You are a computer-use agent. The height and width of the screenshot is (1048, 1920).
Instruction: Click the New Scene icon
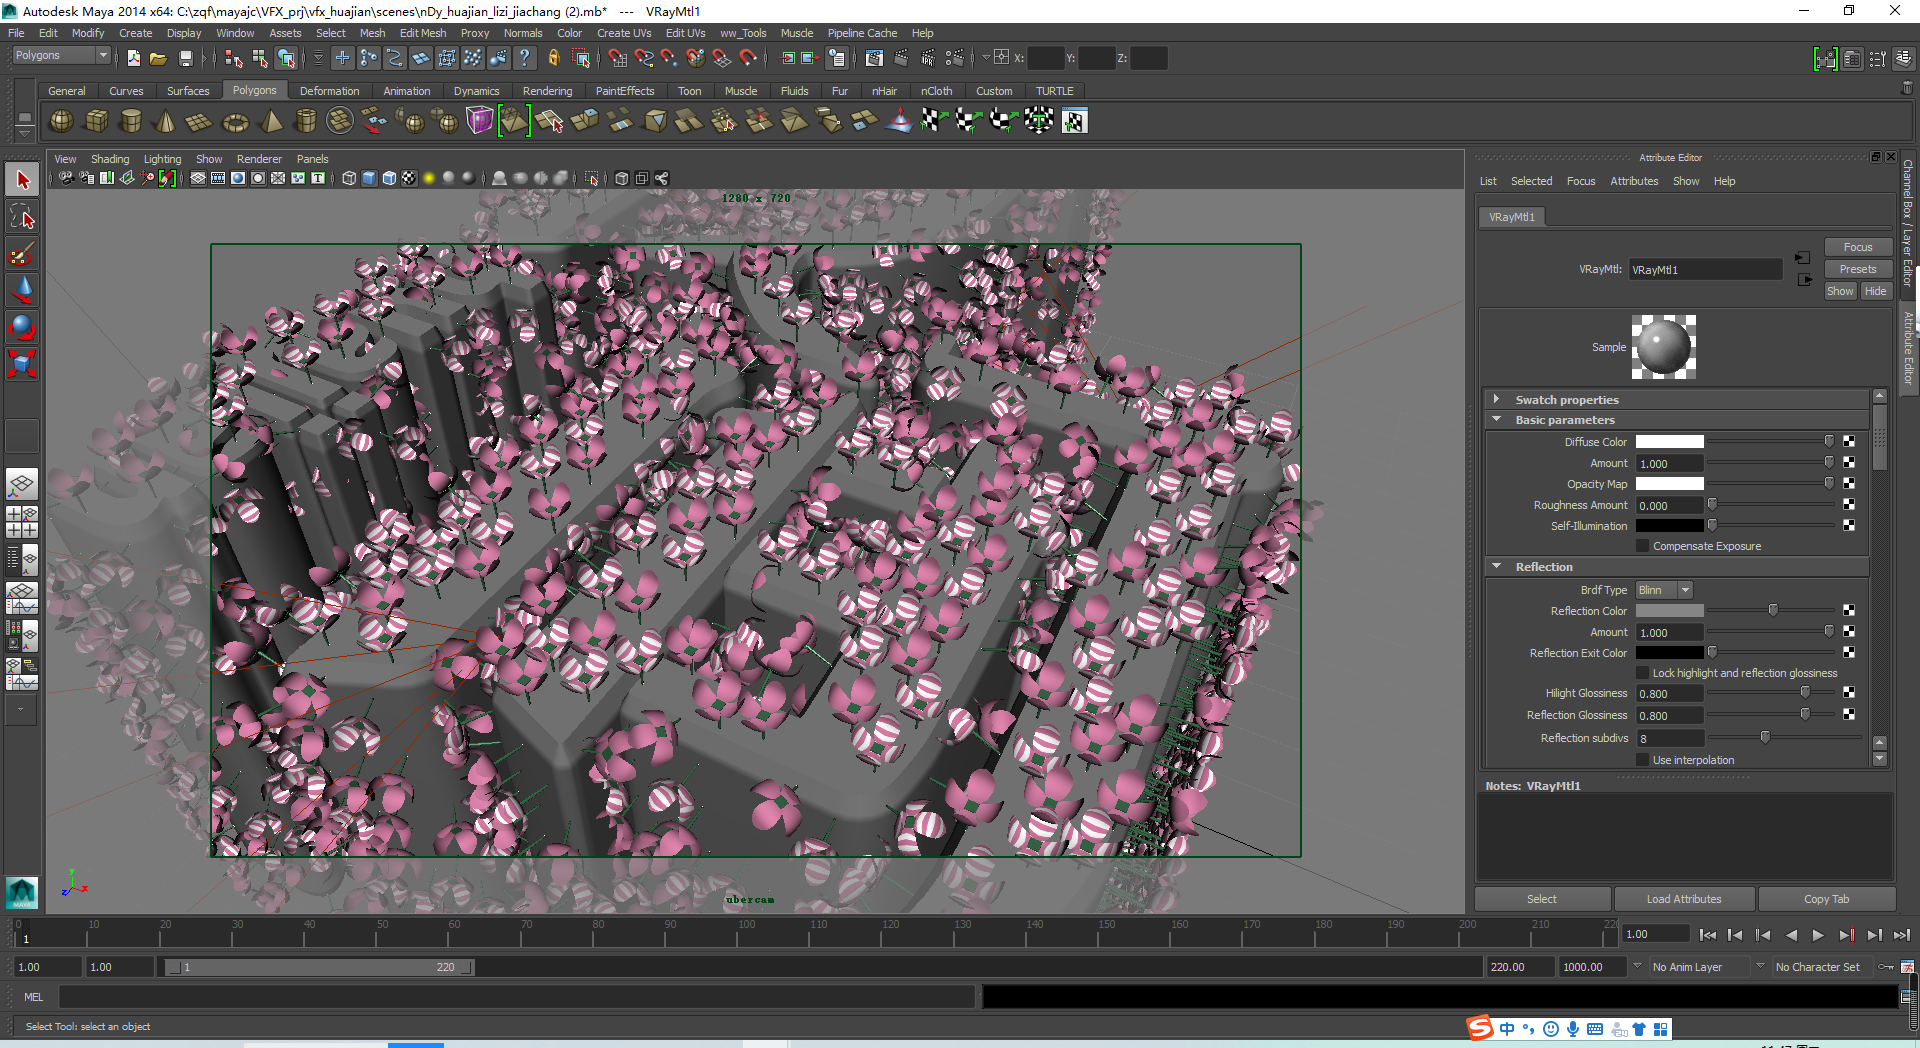[133, 58]
